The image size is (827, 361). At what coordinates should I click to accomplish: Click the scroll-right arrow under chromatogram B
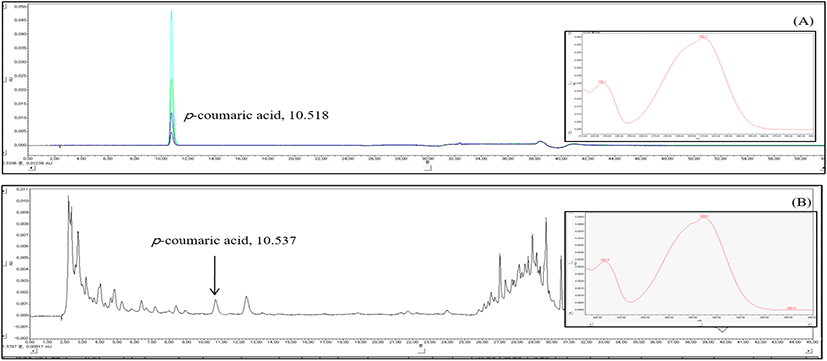click(810, 349)
